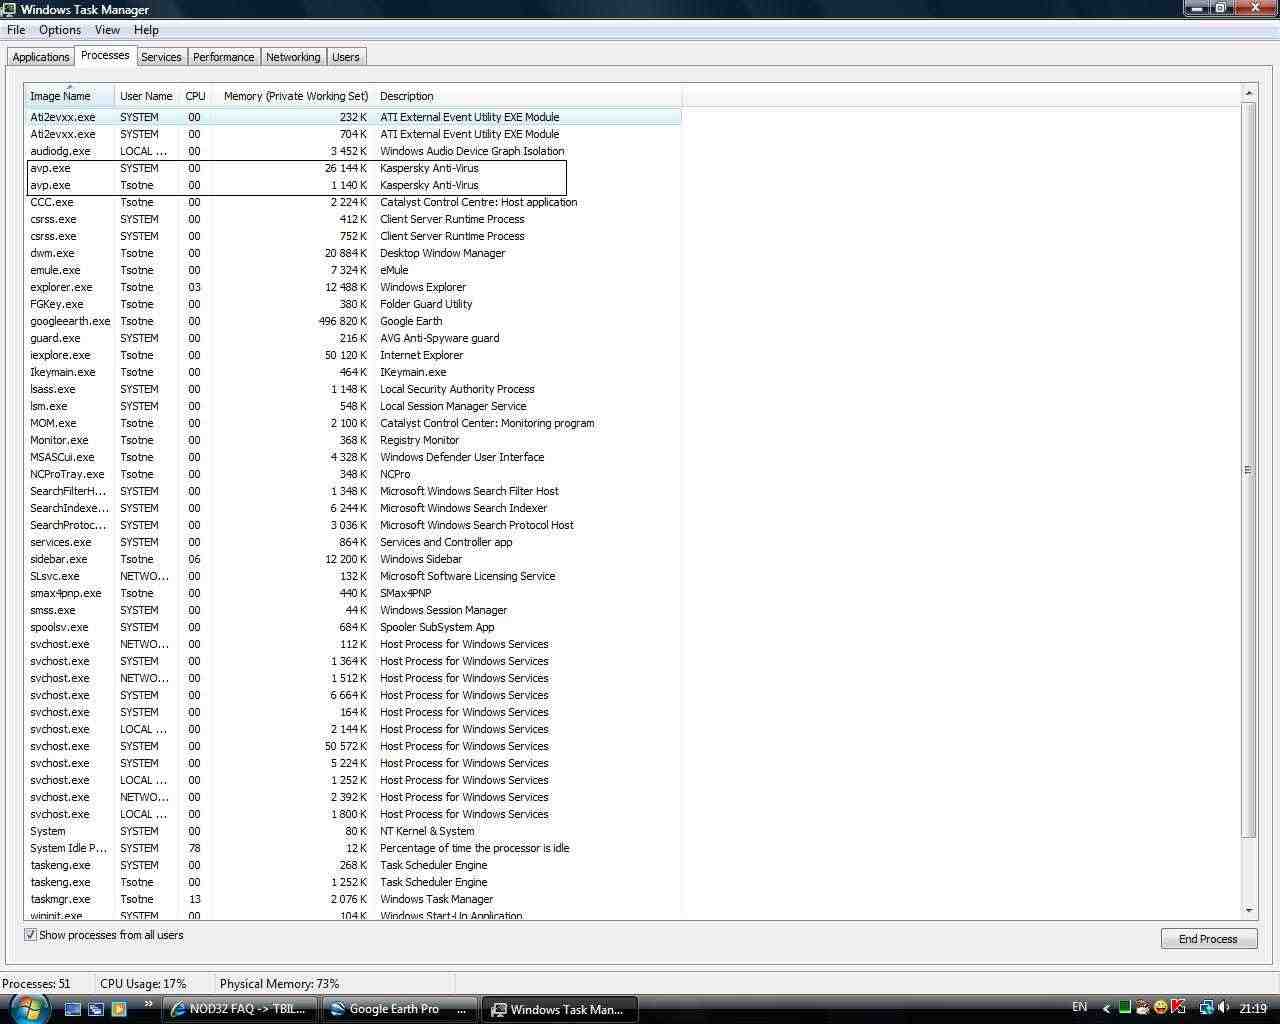Select the taskmgr.exe process row
Screen dimensions: 1280x1024
(x=353, y=899)
